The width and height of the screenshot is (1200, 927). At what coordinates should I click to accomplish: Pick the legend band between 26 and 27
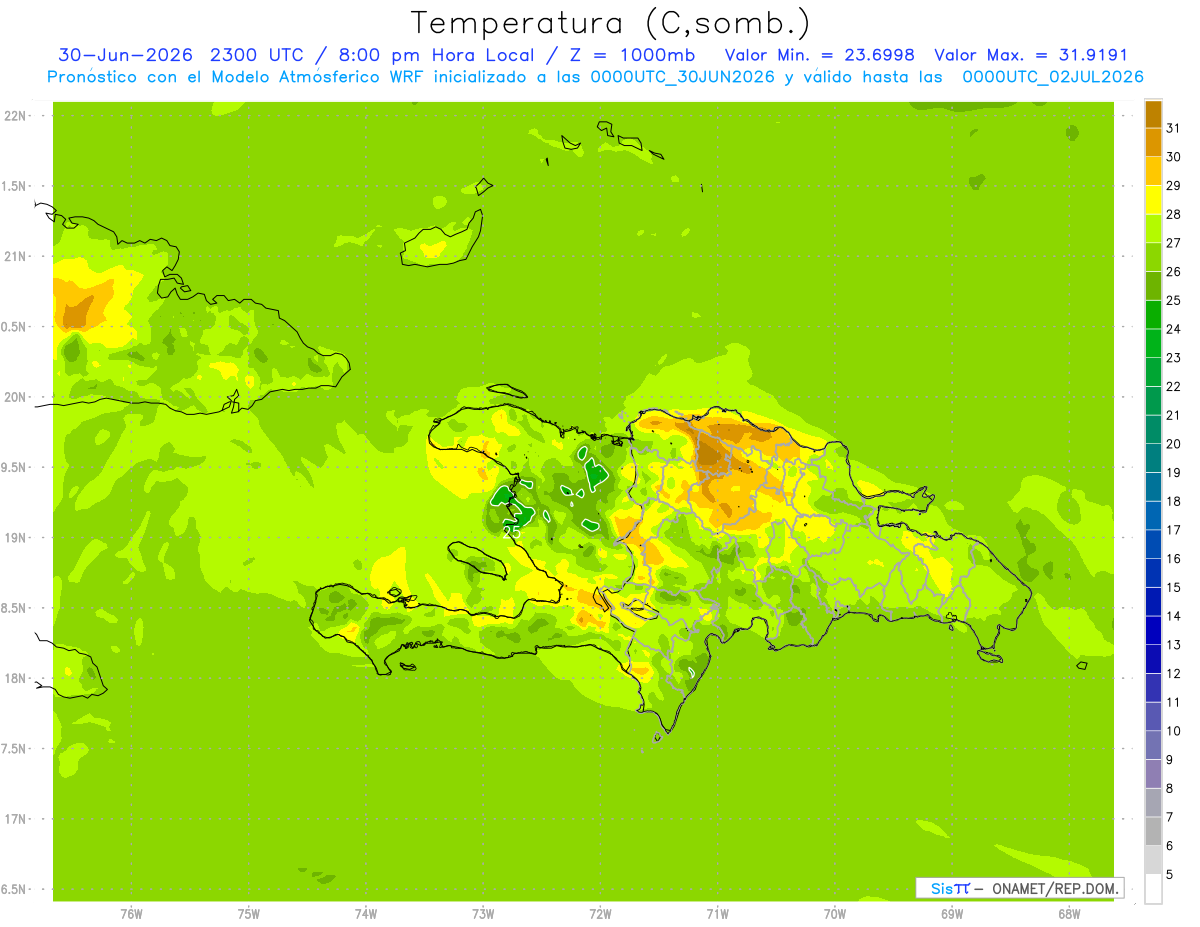pyautogui.click(x=1153, y=257)
